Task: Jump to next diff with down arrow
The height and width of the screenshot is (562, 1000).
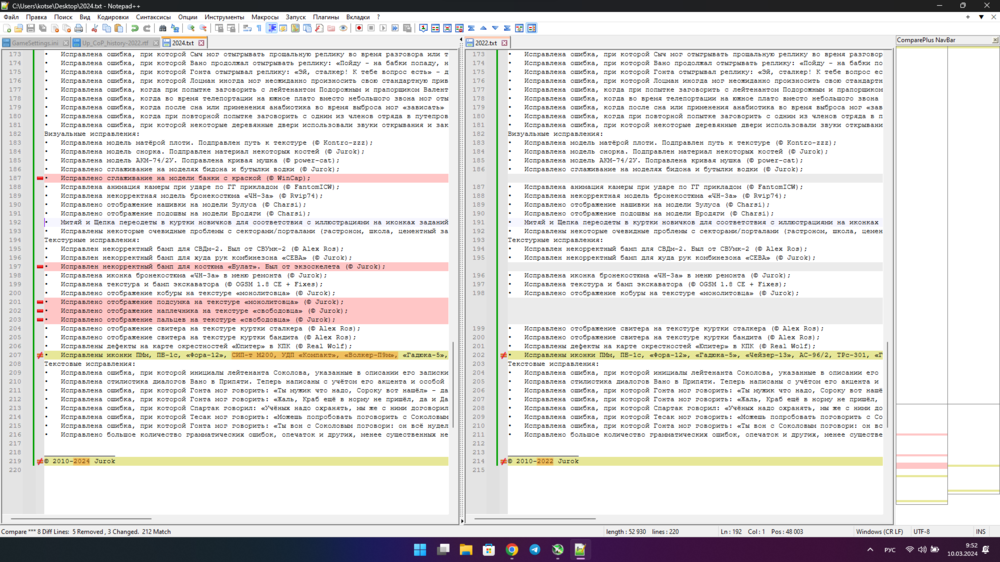Action: [496, 28]
